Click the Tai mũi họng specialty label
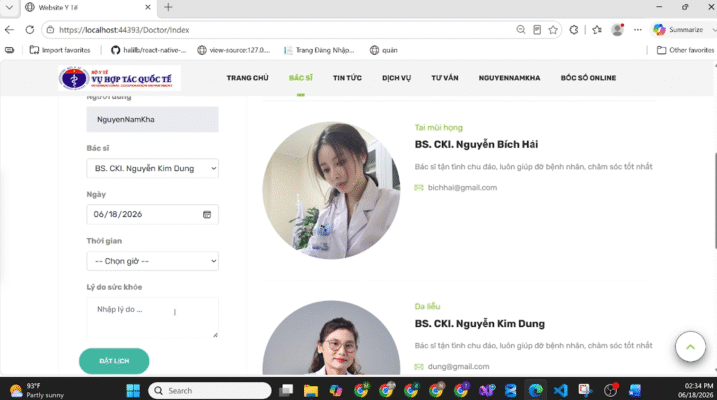The width and height of the screenshot is (717, 400). [439, 128]
